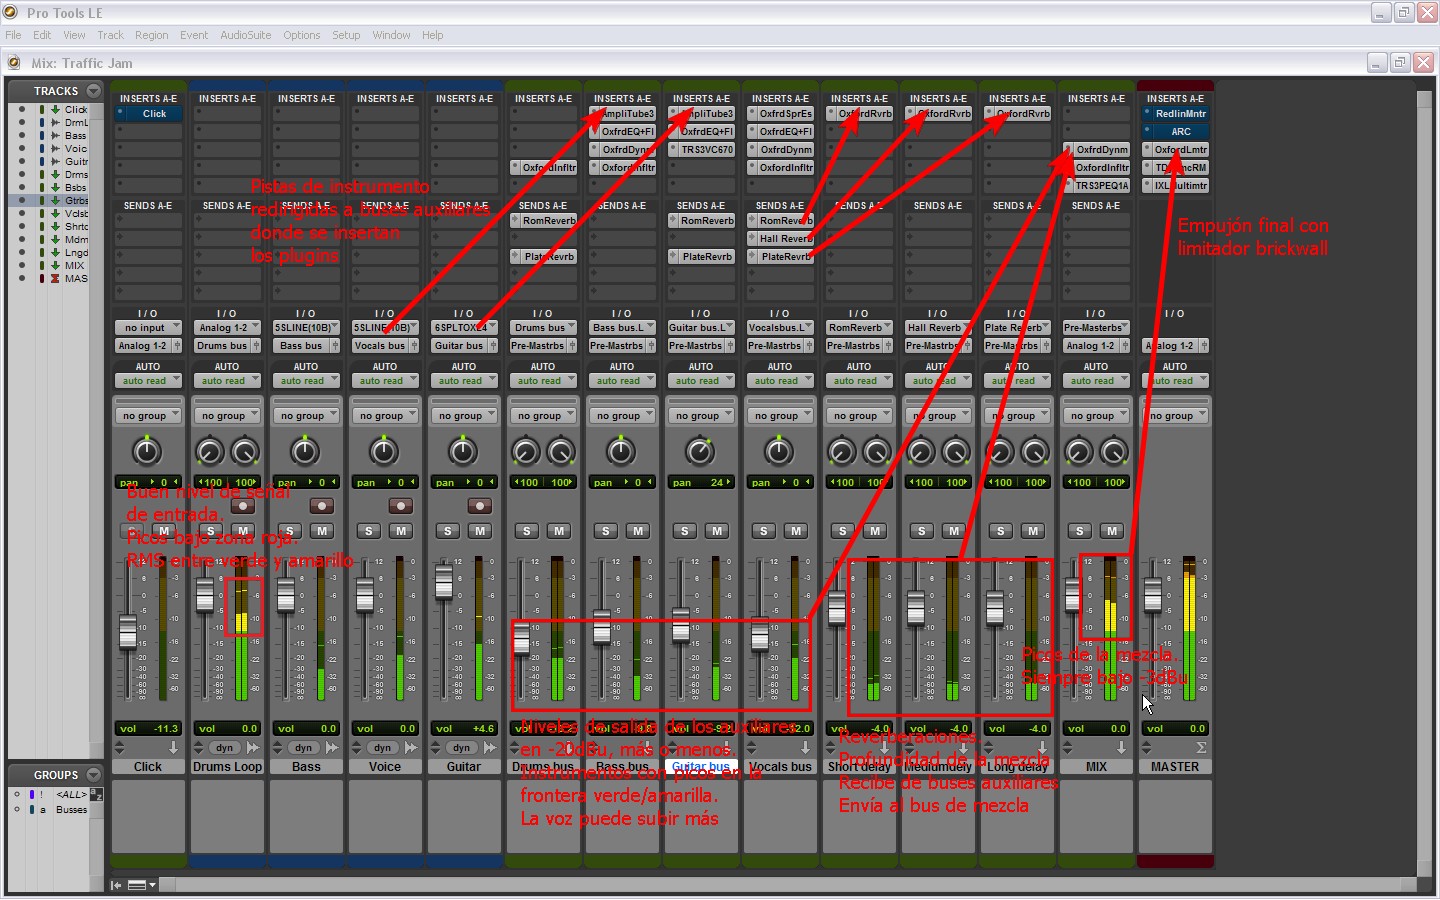
Task: Mute the Click track
Action: (x=164, y=531)
